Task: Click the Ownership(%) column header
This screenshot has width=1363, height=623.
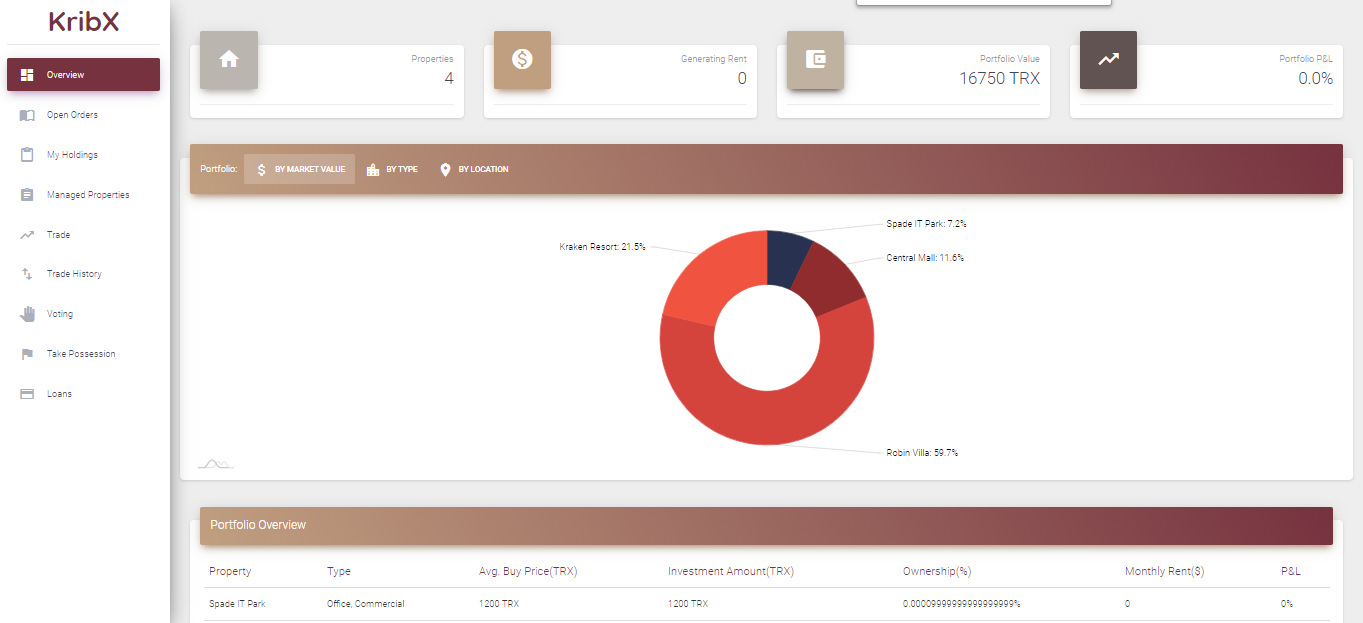Action: tap(937, 571)
